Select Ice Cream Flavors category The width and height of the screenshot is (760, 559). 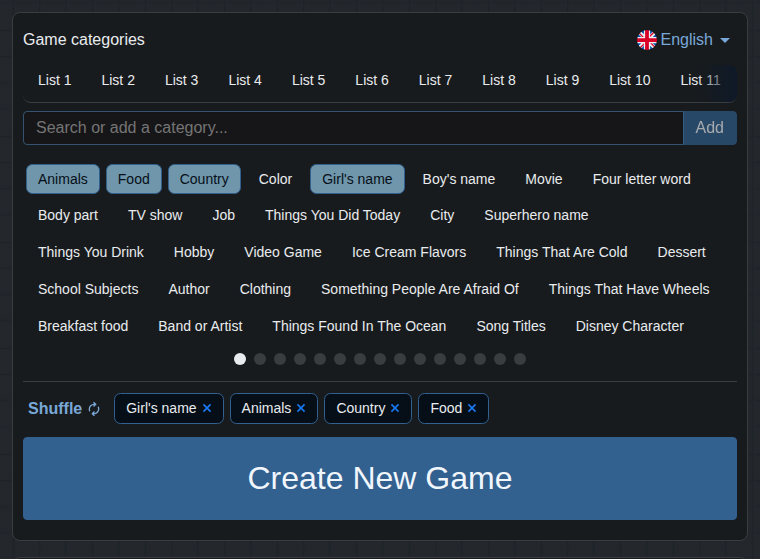(409, 252)
